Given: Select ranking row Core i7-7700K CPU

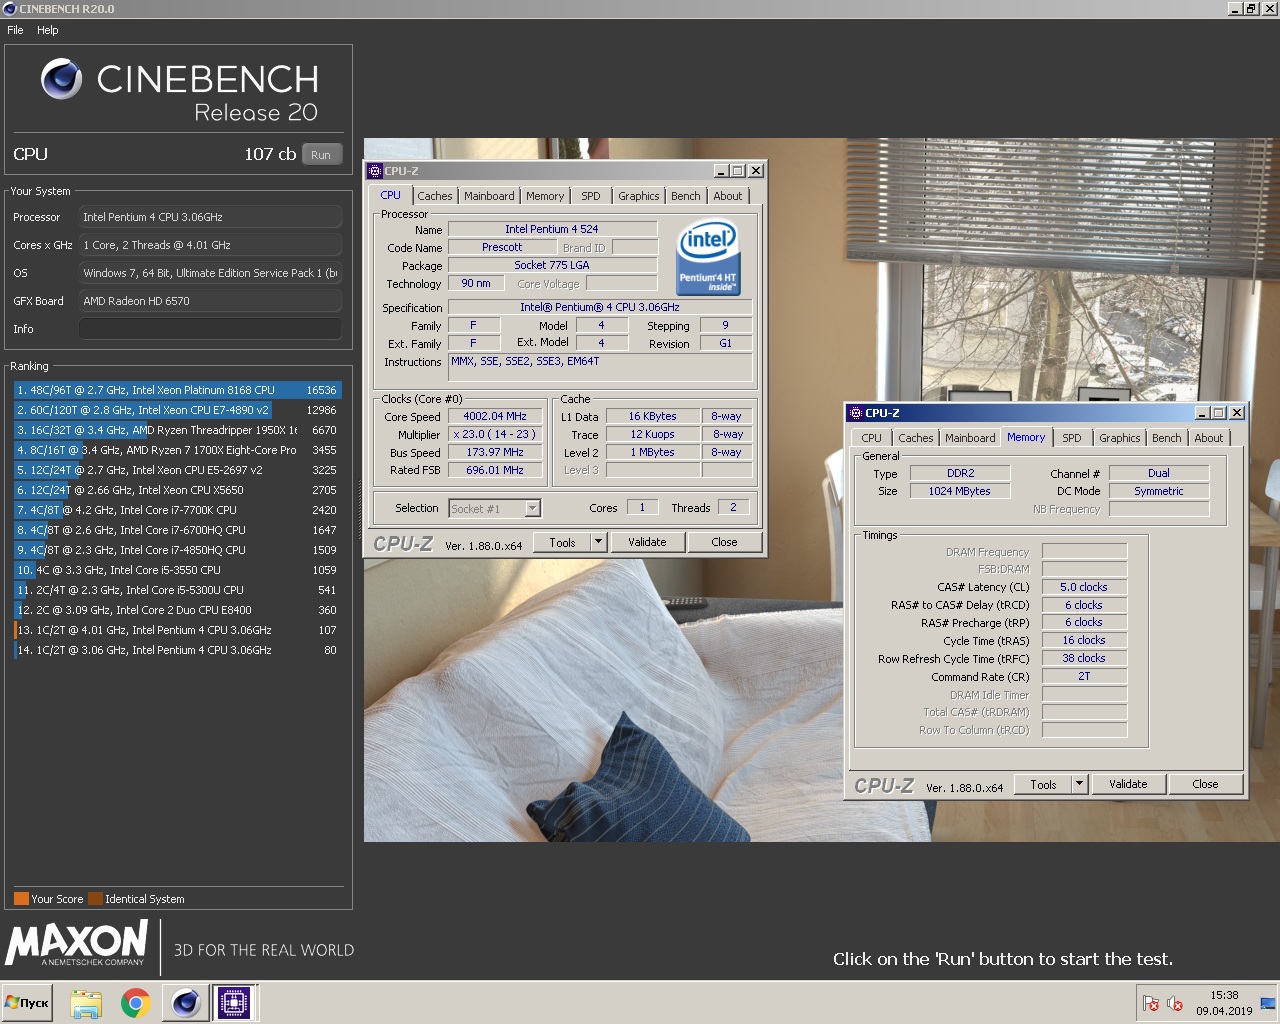Looking at the screenshot, I should click(x=177, y=510).
